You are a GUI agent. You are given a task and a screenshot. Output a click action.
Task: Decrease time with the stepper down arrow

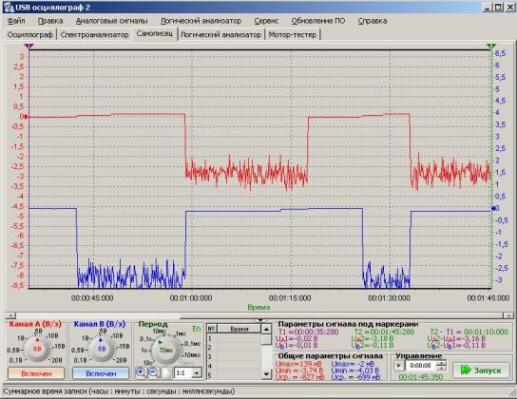point(441,368)
